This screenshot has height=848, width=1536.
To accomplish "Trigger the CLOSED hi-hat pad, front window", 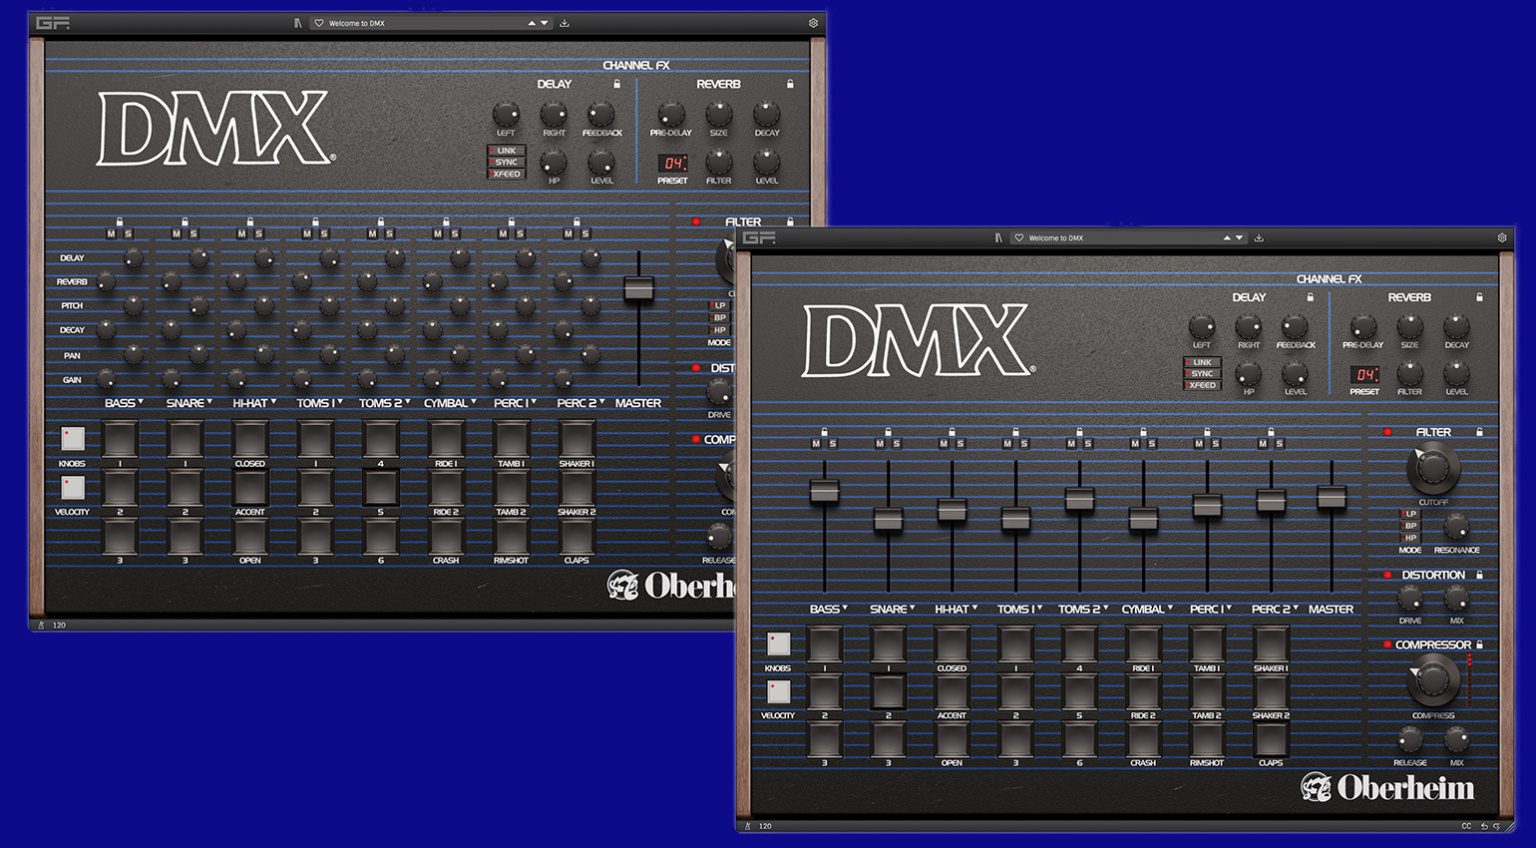I will tap(952, 643).
